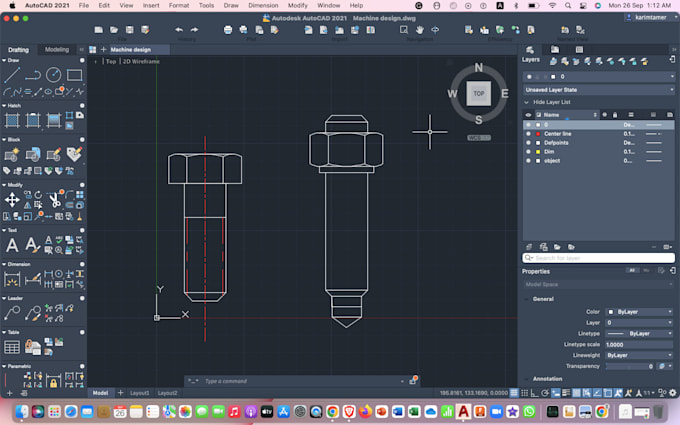
Task: Select the Trim scissors tool
Action: point(54,200)
